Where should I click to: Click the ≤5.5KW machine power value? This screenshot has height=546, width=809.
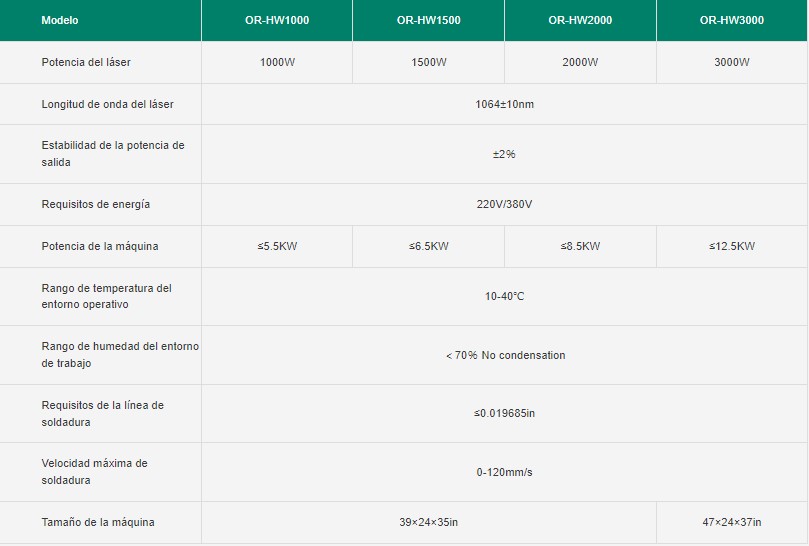[277, 246]
